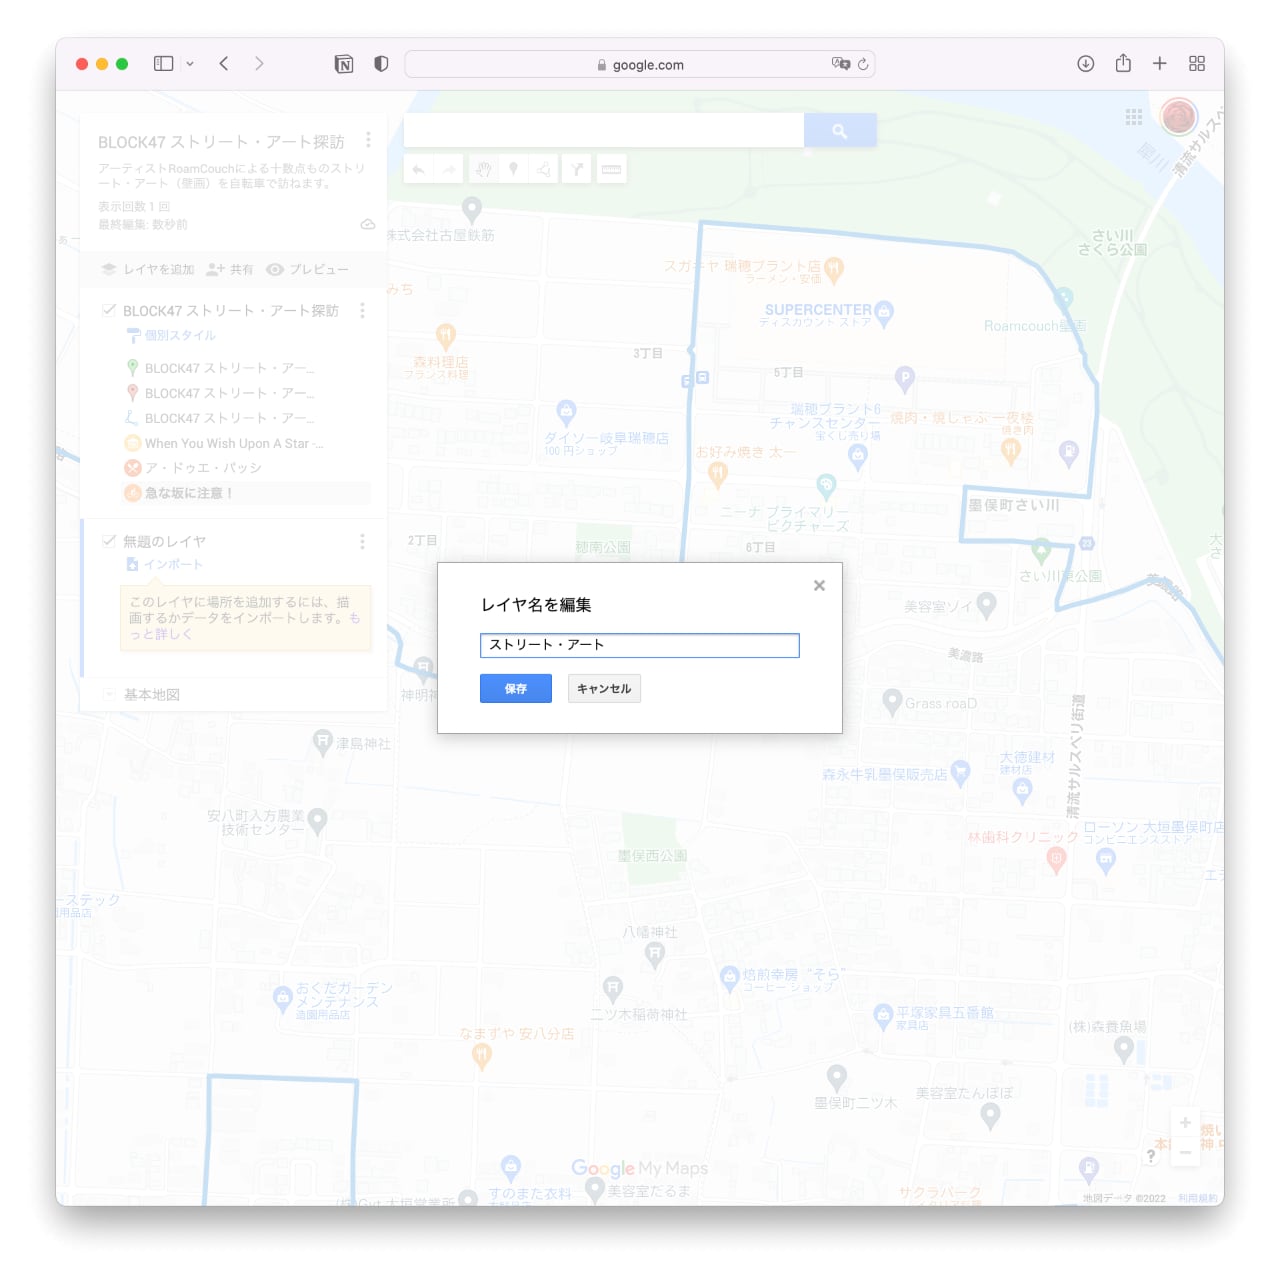
Task: Click the layer name text field
Action: (639, 645)
